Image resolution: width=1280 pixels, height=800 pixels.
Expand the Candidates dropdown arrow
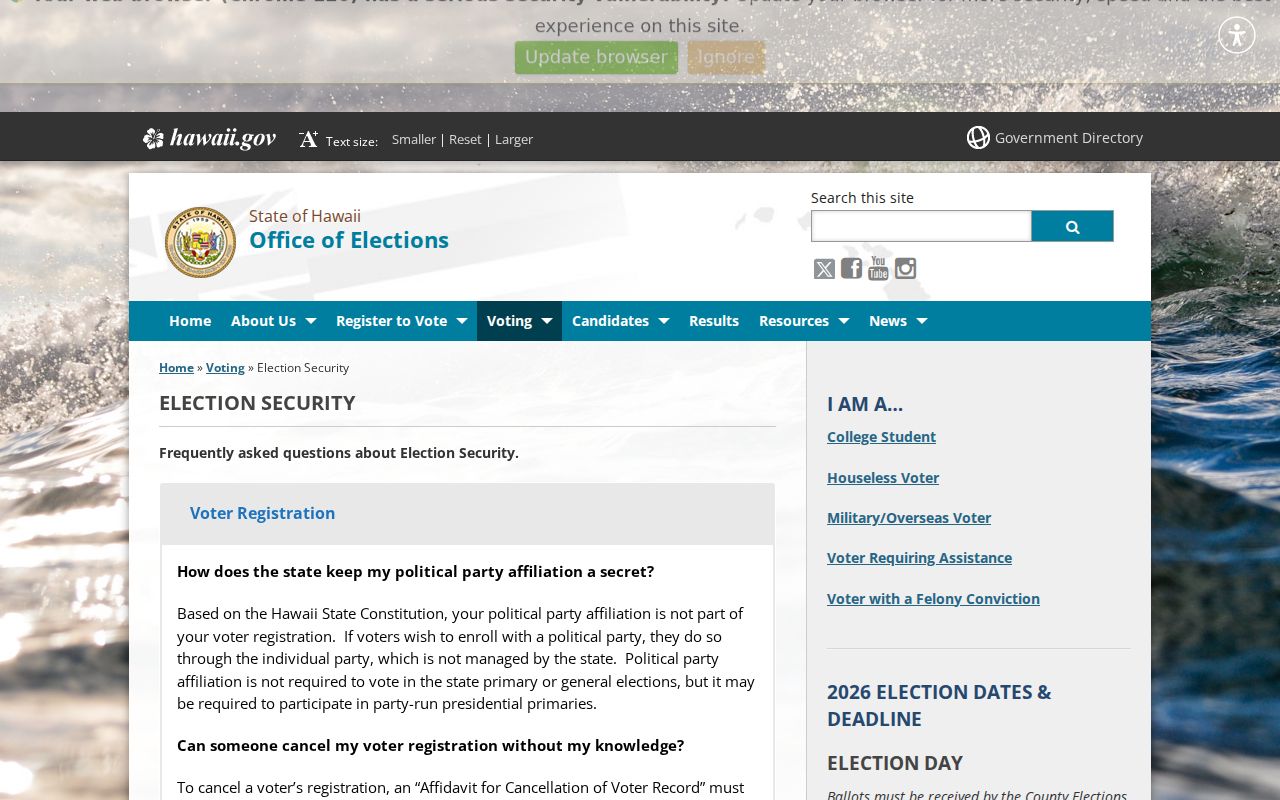[663, 321]
